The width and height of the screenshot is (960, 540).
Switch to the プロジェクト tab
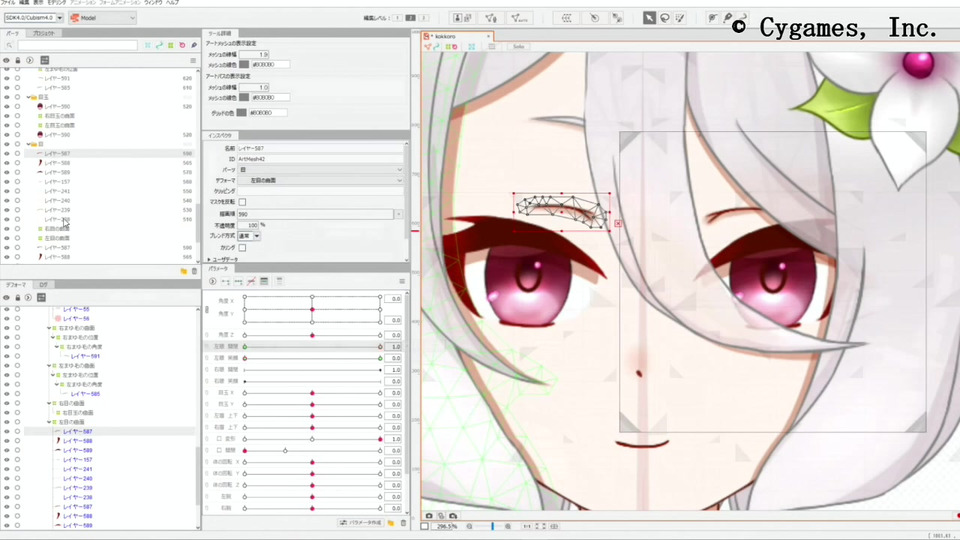(43, 34)
